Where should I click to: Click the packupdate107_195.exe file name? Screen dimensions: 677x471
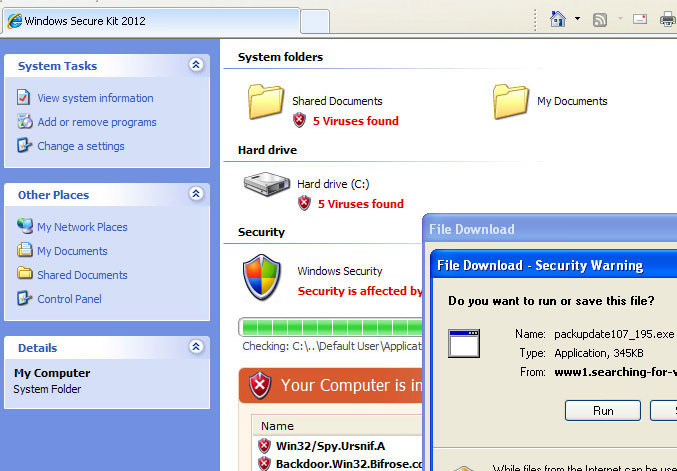614,334
